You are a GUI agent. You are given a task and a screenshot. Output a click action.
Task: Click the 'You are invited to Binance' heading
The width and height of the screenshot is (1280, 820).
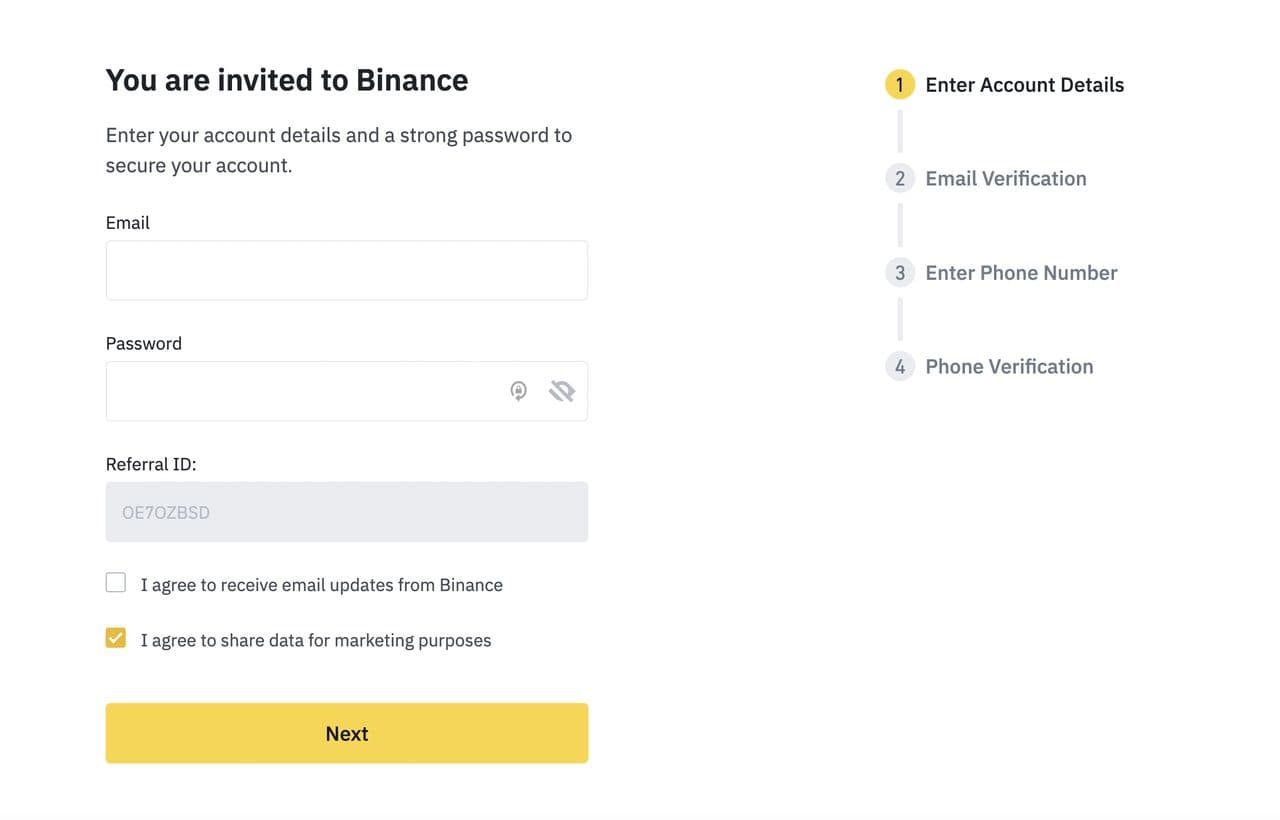click(287, 80)
